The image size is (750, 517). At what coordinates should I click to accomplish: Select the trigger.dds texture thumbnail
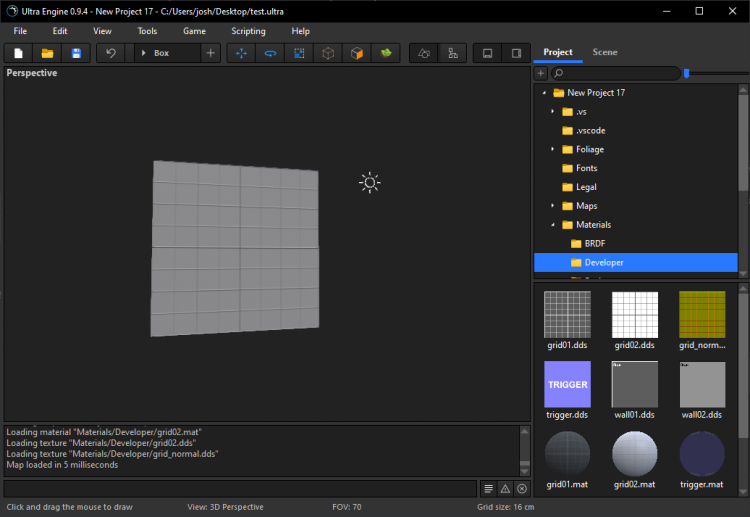(567, 385)
